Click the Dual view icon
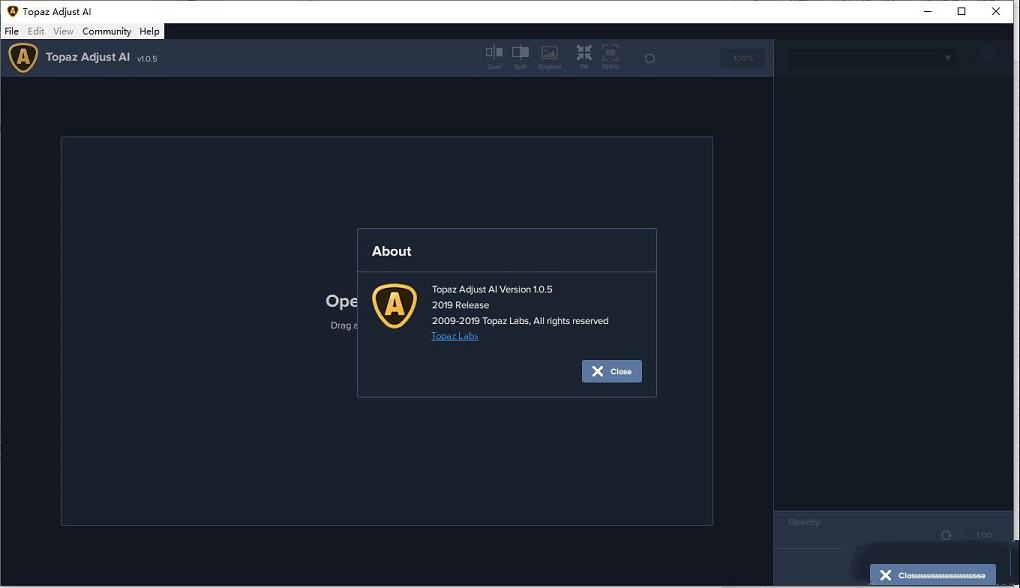1020x588 pixels. pos(494,56)
